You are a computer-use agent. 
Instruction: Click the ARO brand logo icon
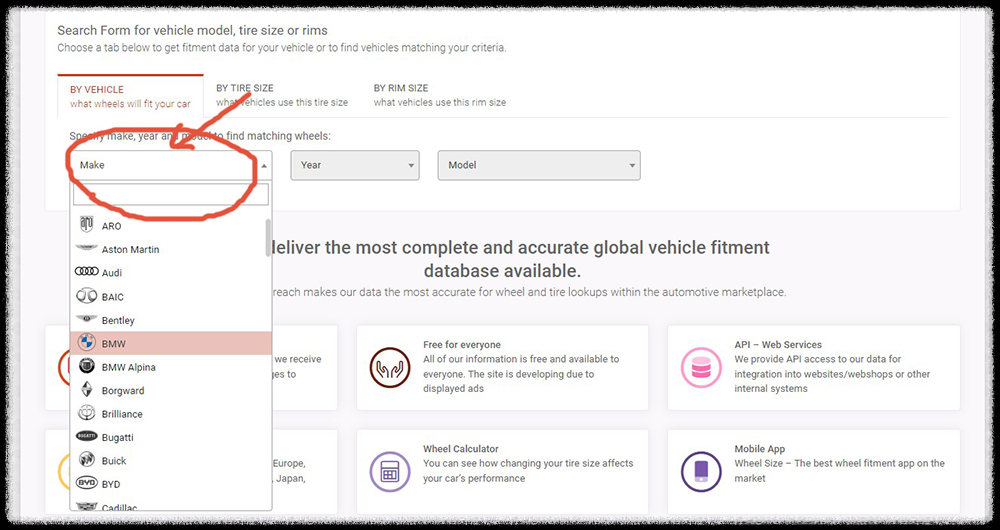point(86,225)
